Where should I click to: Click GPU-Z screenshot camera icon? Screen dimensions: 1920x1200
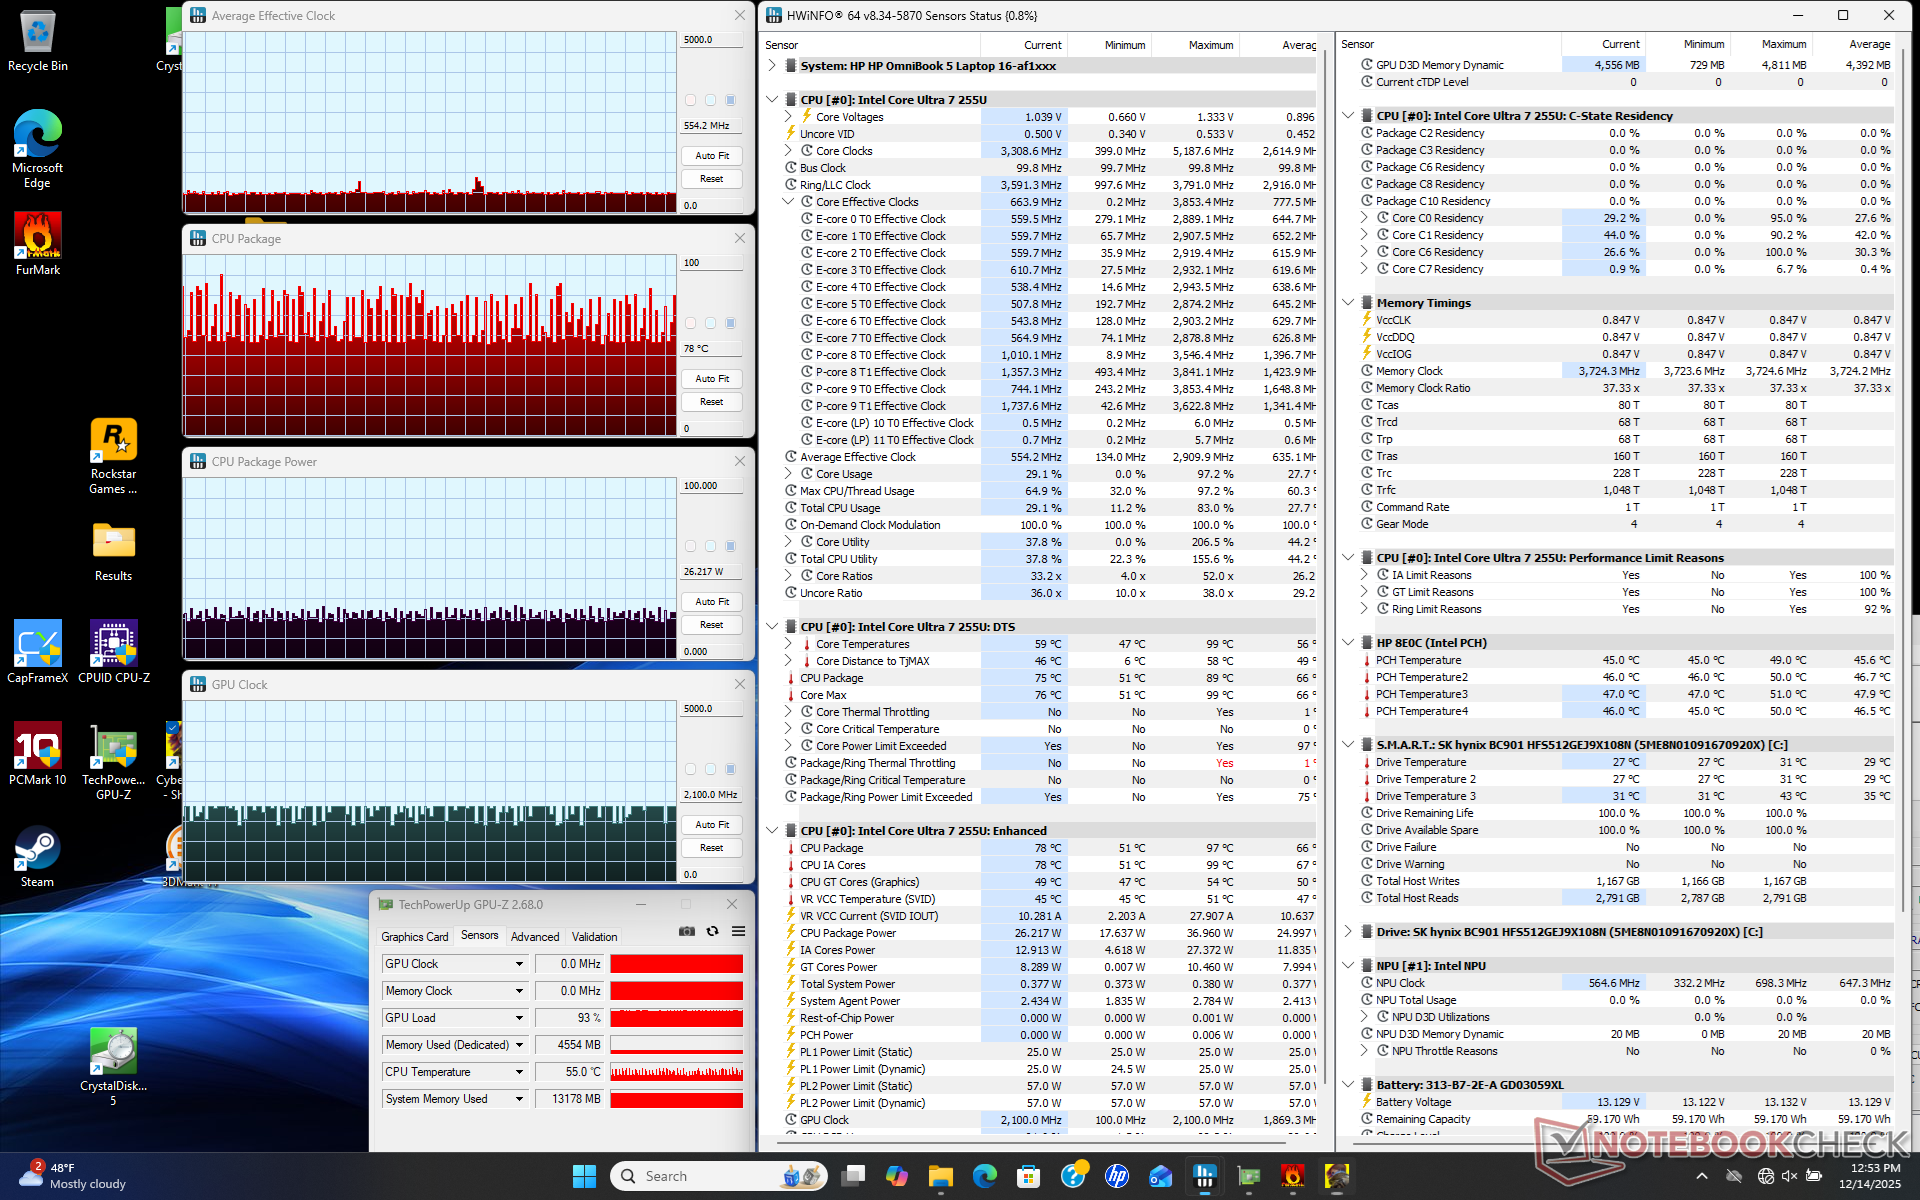pyautogui.click(x=687, y=931)
